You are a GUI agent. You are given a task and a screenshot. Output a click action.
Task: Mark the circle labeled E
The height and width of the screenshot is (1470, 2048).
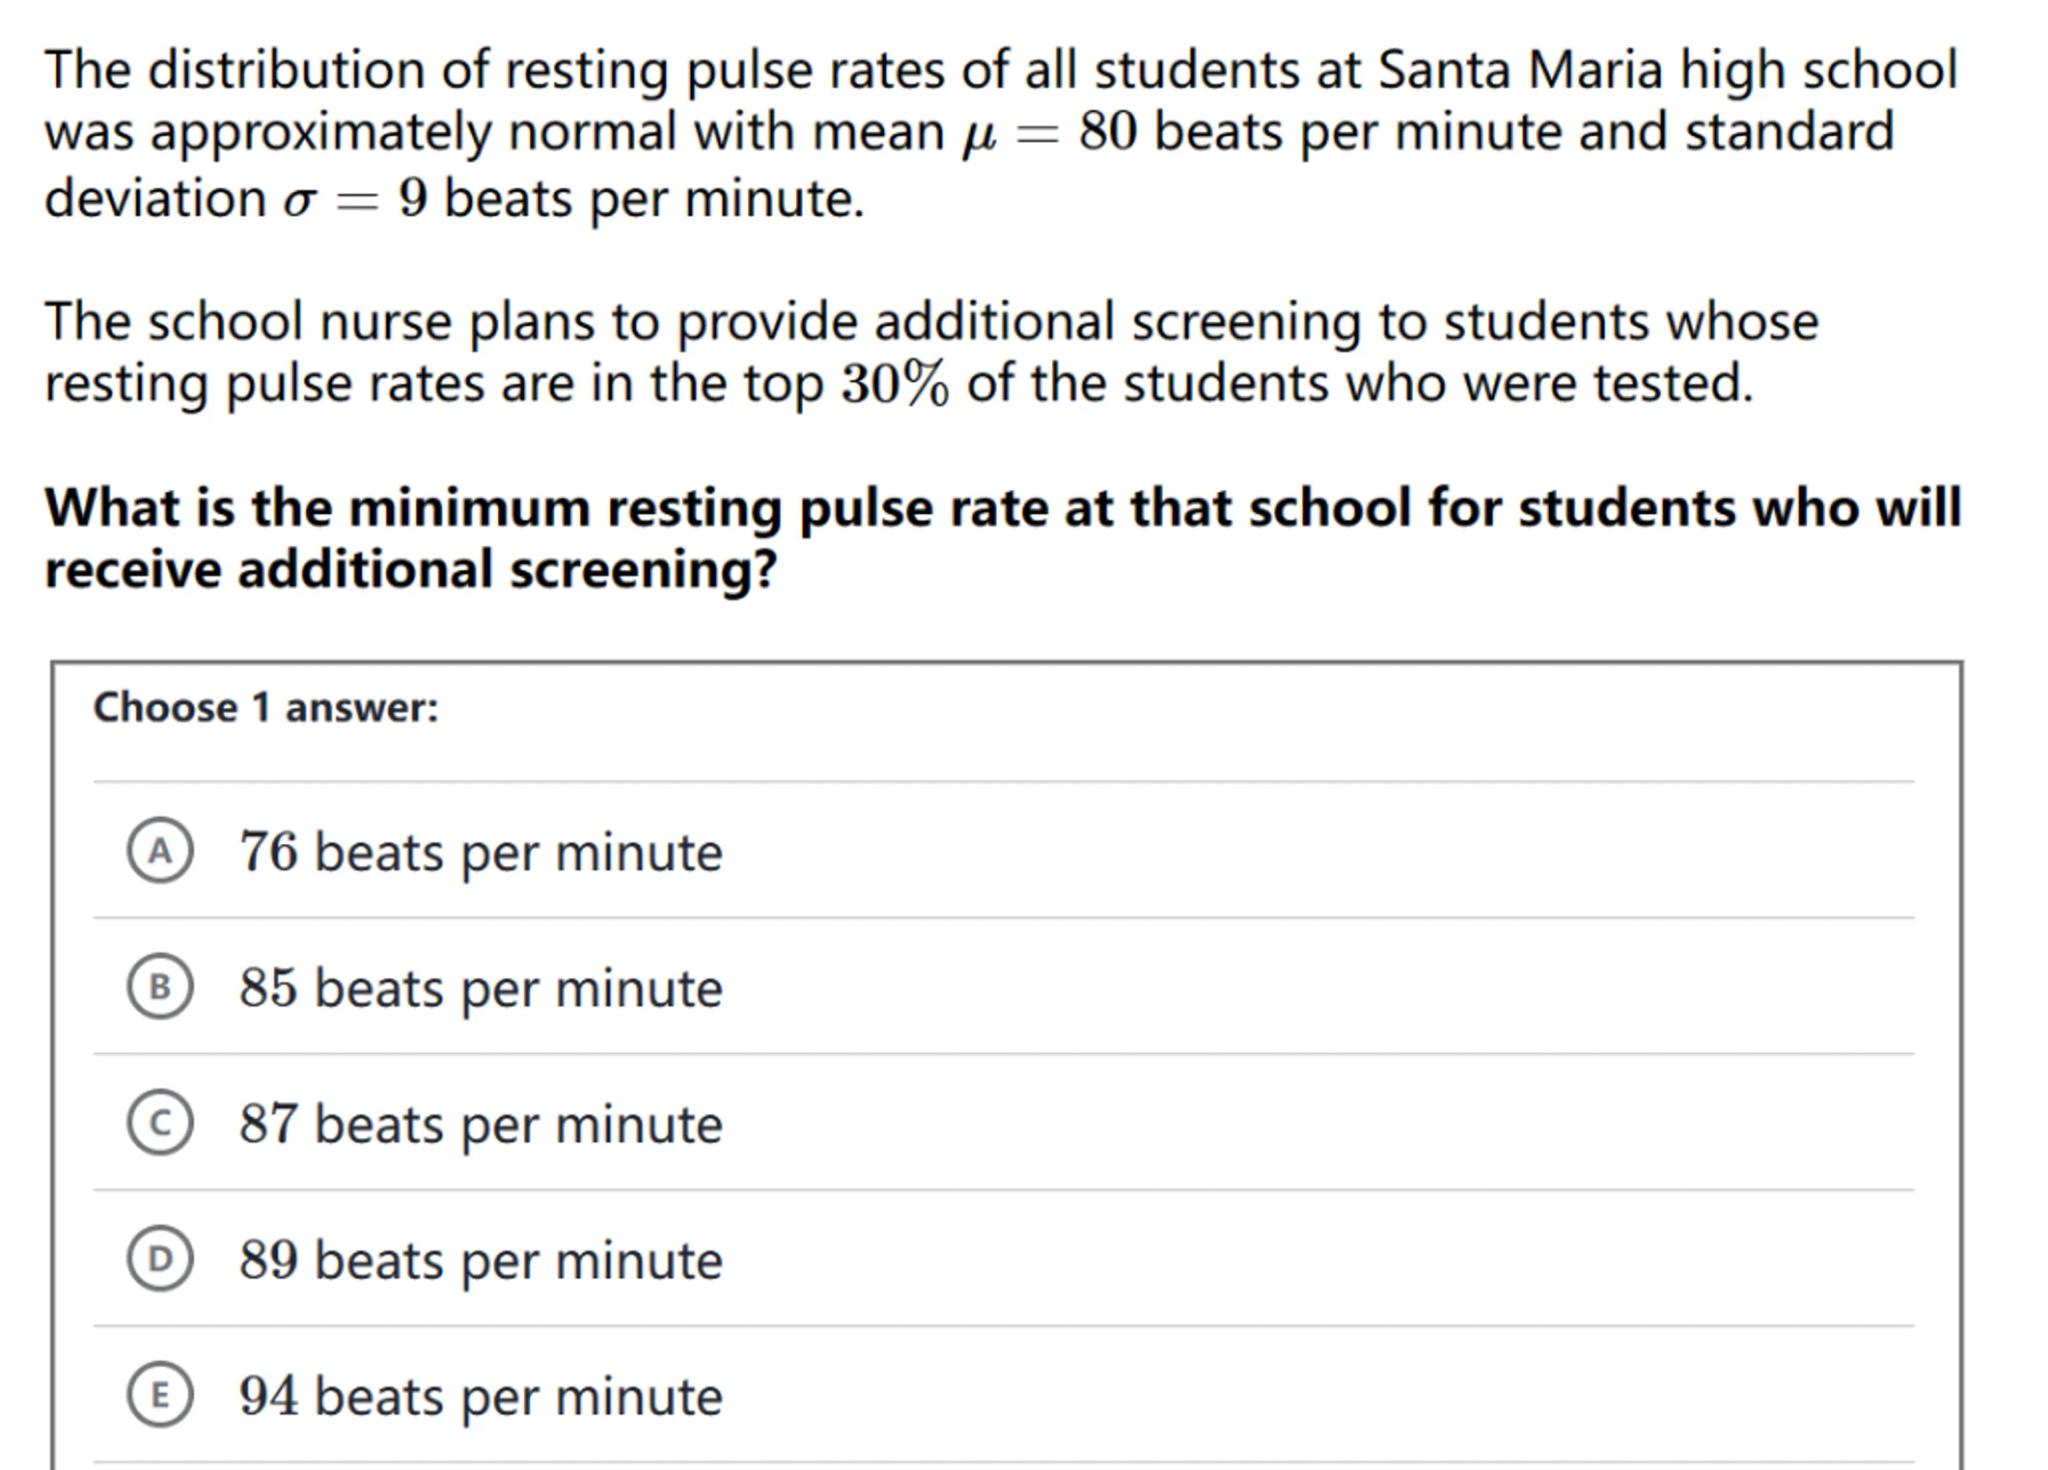tap(160, 1395)
